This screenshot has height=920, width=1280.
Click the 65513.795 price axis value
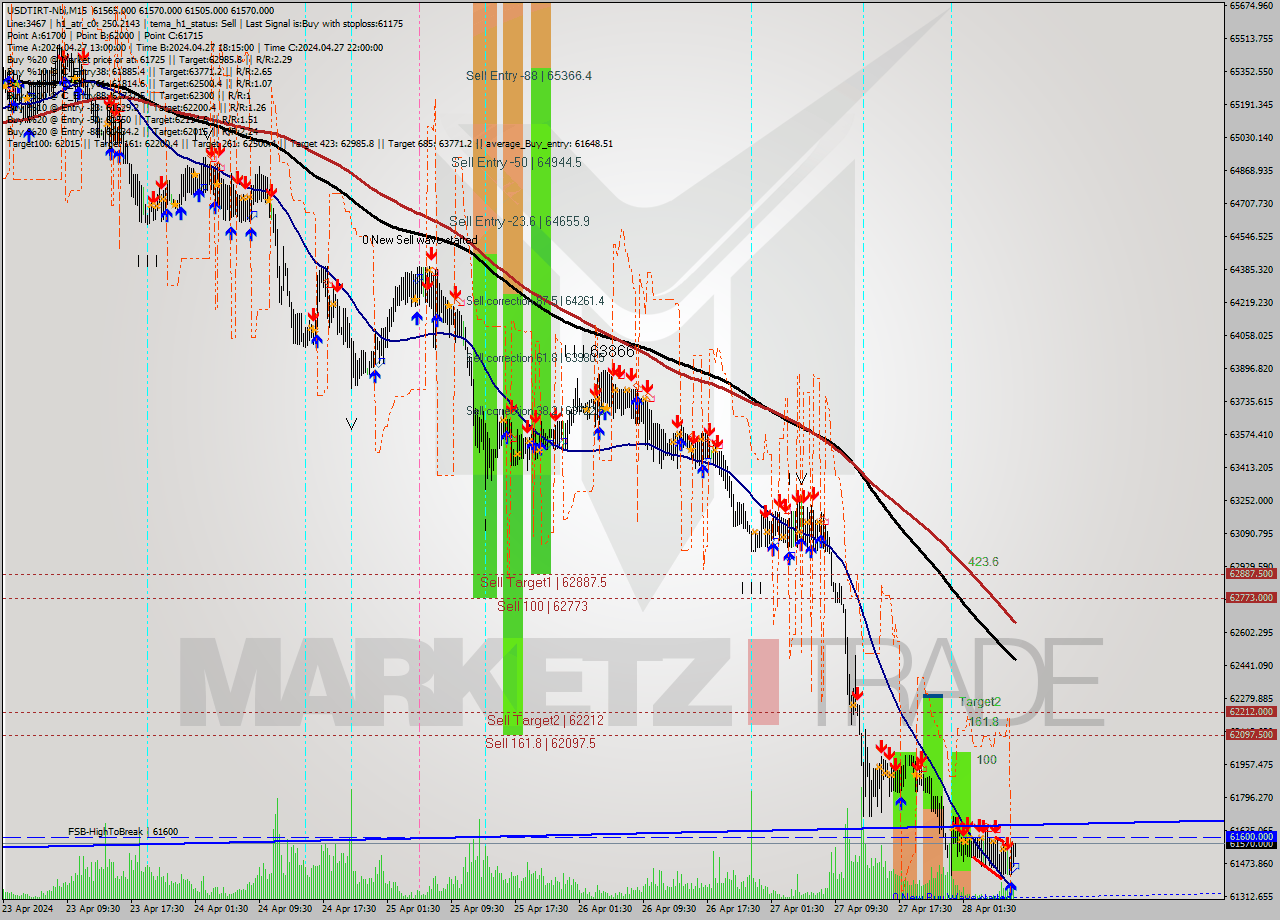coord(1251,39)
